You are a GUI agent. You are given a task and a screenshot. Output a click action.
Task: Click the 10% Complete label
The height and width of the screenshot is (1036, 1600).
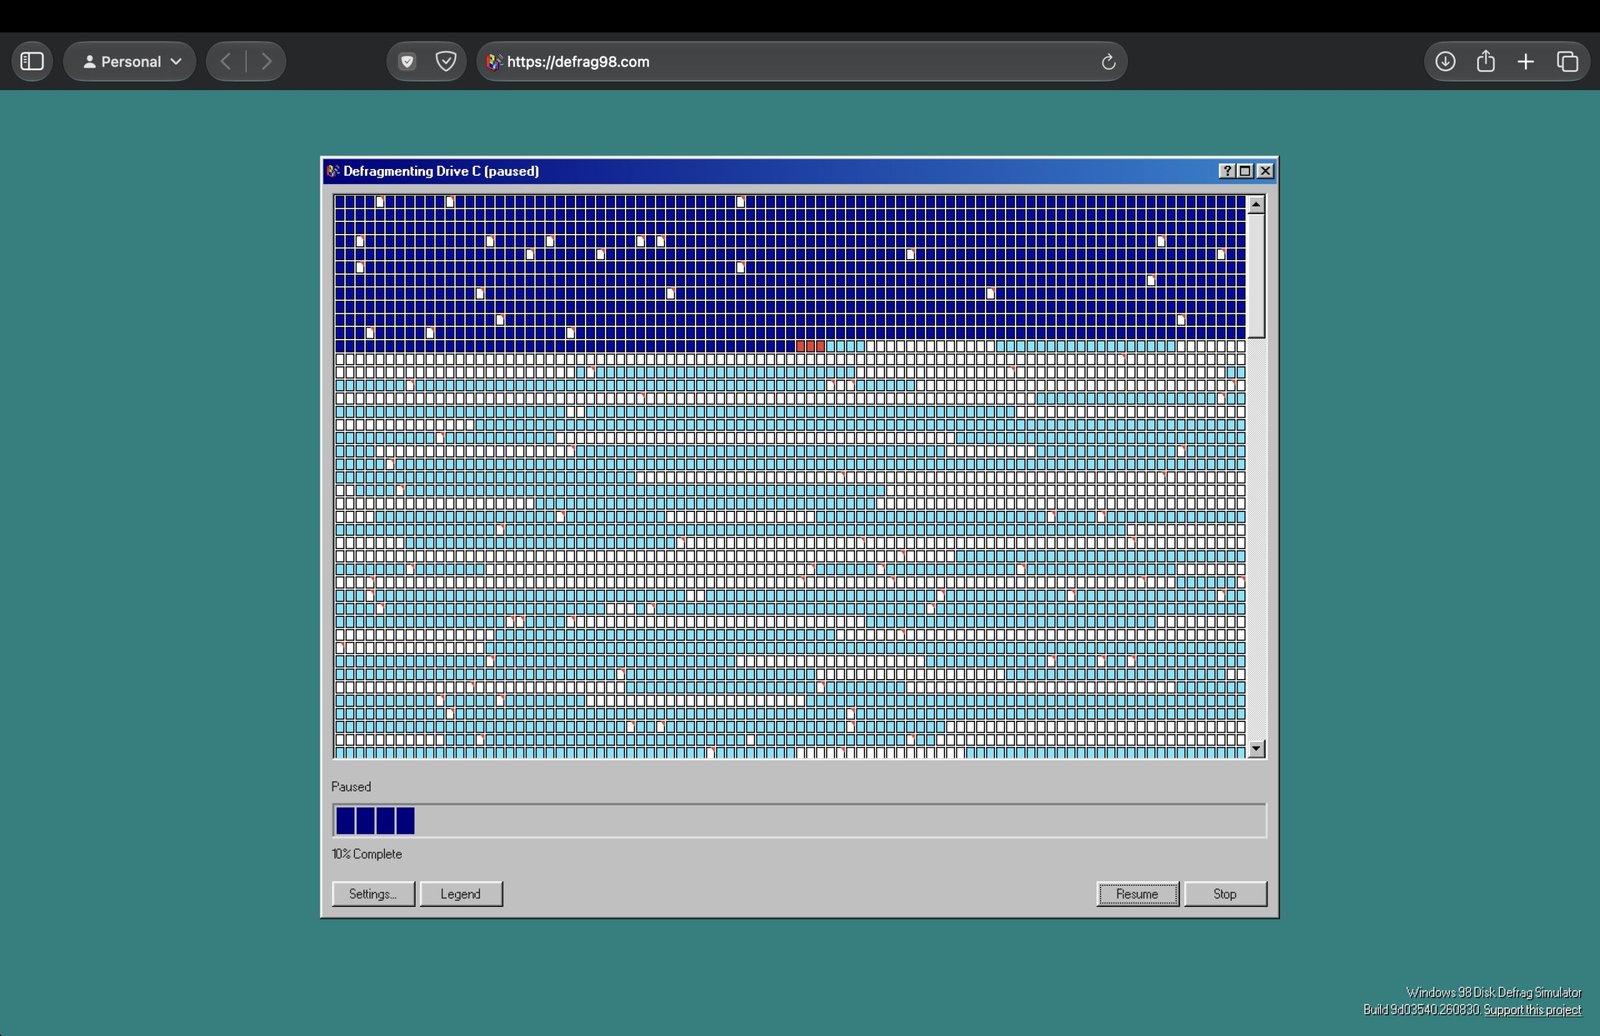(367, 854)
